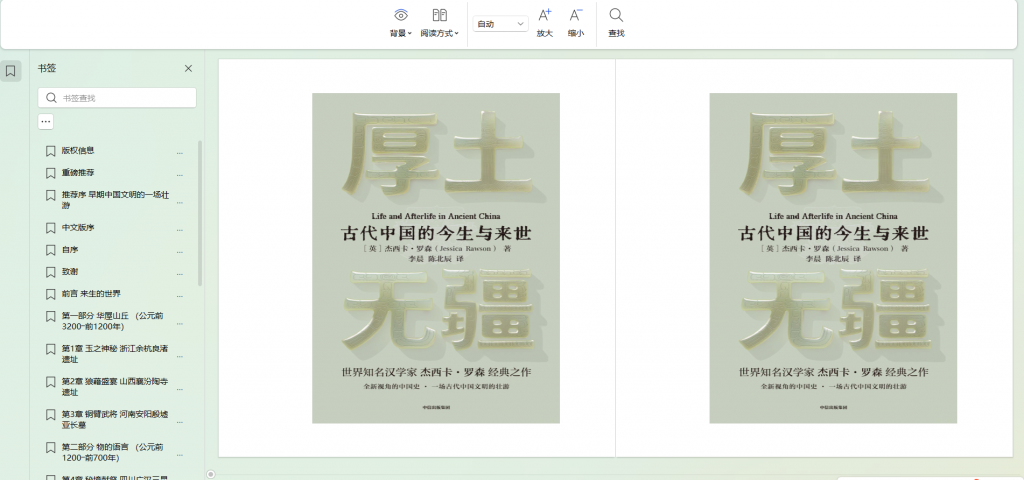Image resolution: width=1024 pixels, height=480 pixels.
Task: Open the 阅读方式 reading mode book icon
Action: [440, 15]
